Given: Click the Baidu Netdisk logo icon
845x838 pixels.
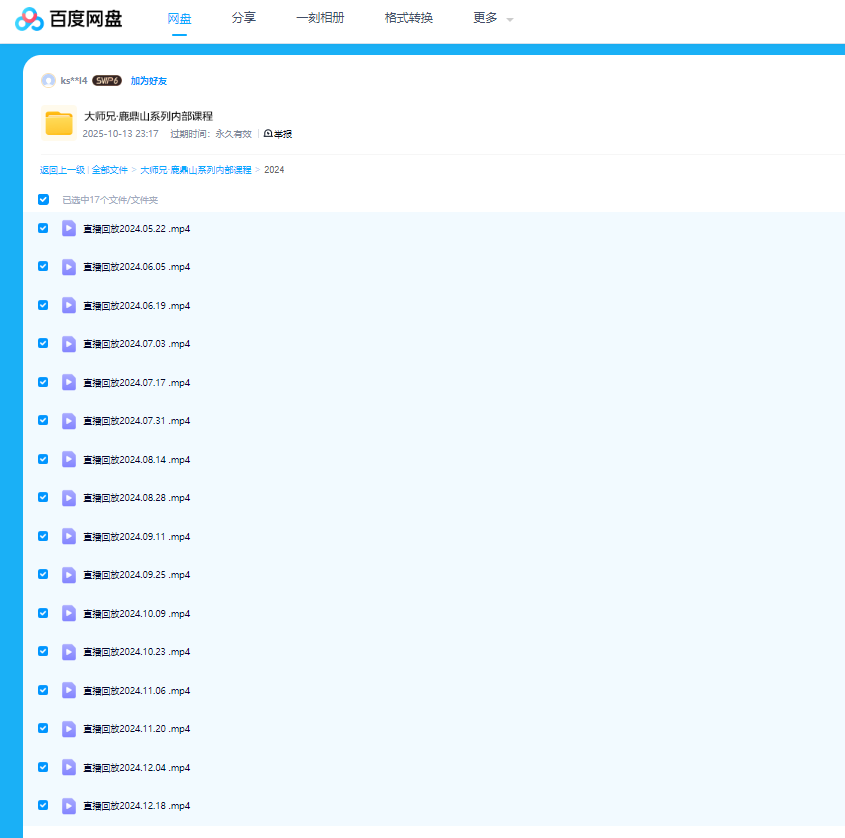Looking at the screenshot, I should (29, 19).
